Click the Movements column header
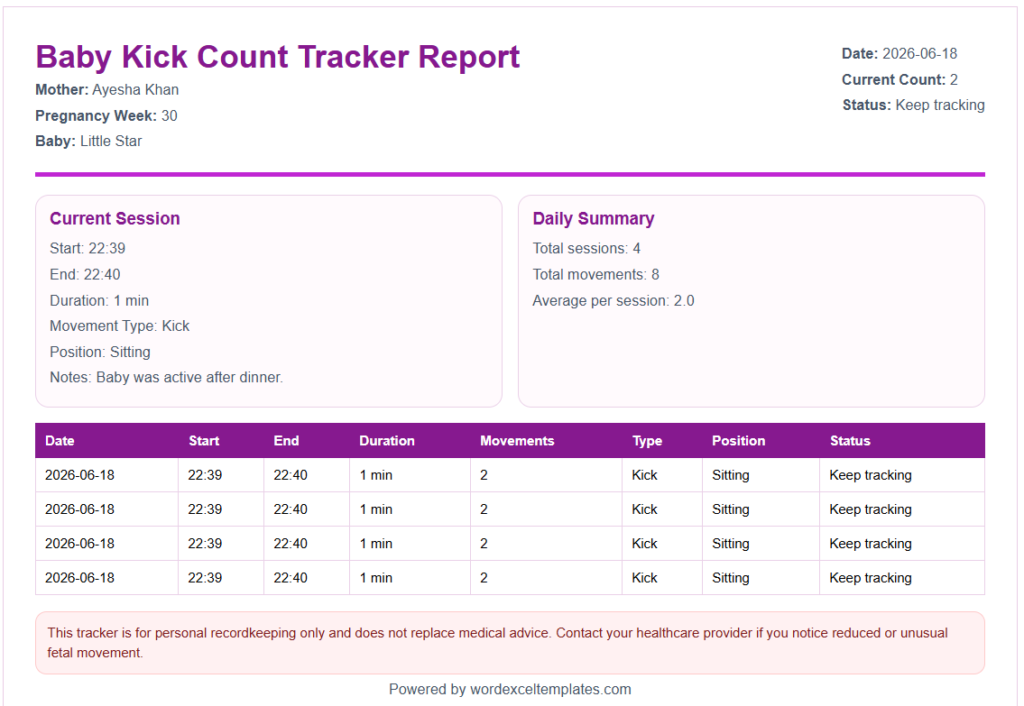Viewport: 1024px width, 706px height. point(517,441)
